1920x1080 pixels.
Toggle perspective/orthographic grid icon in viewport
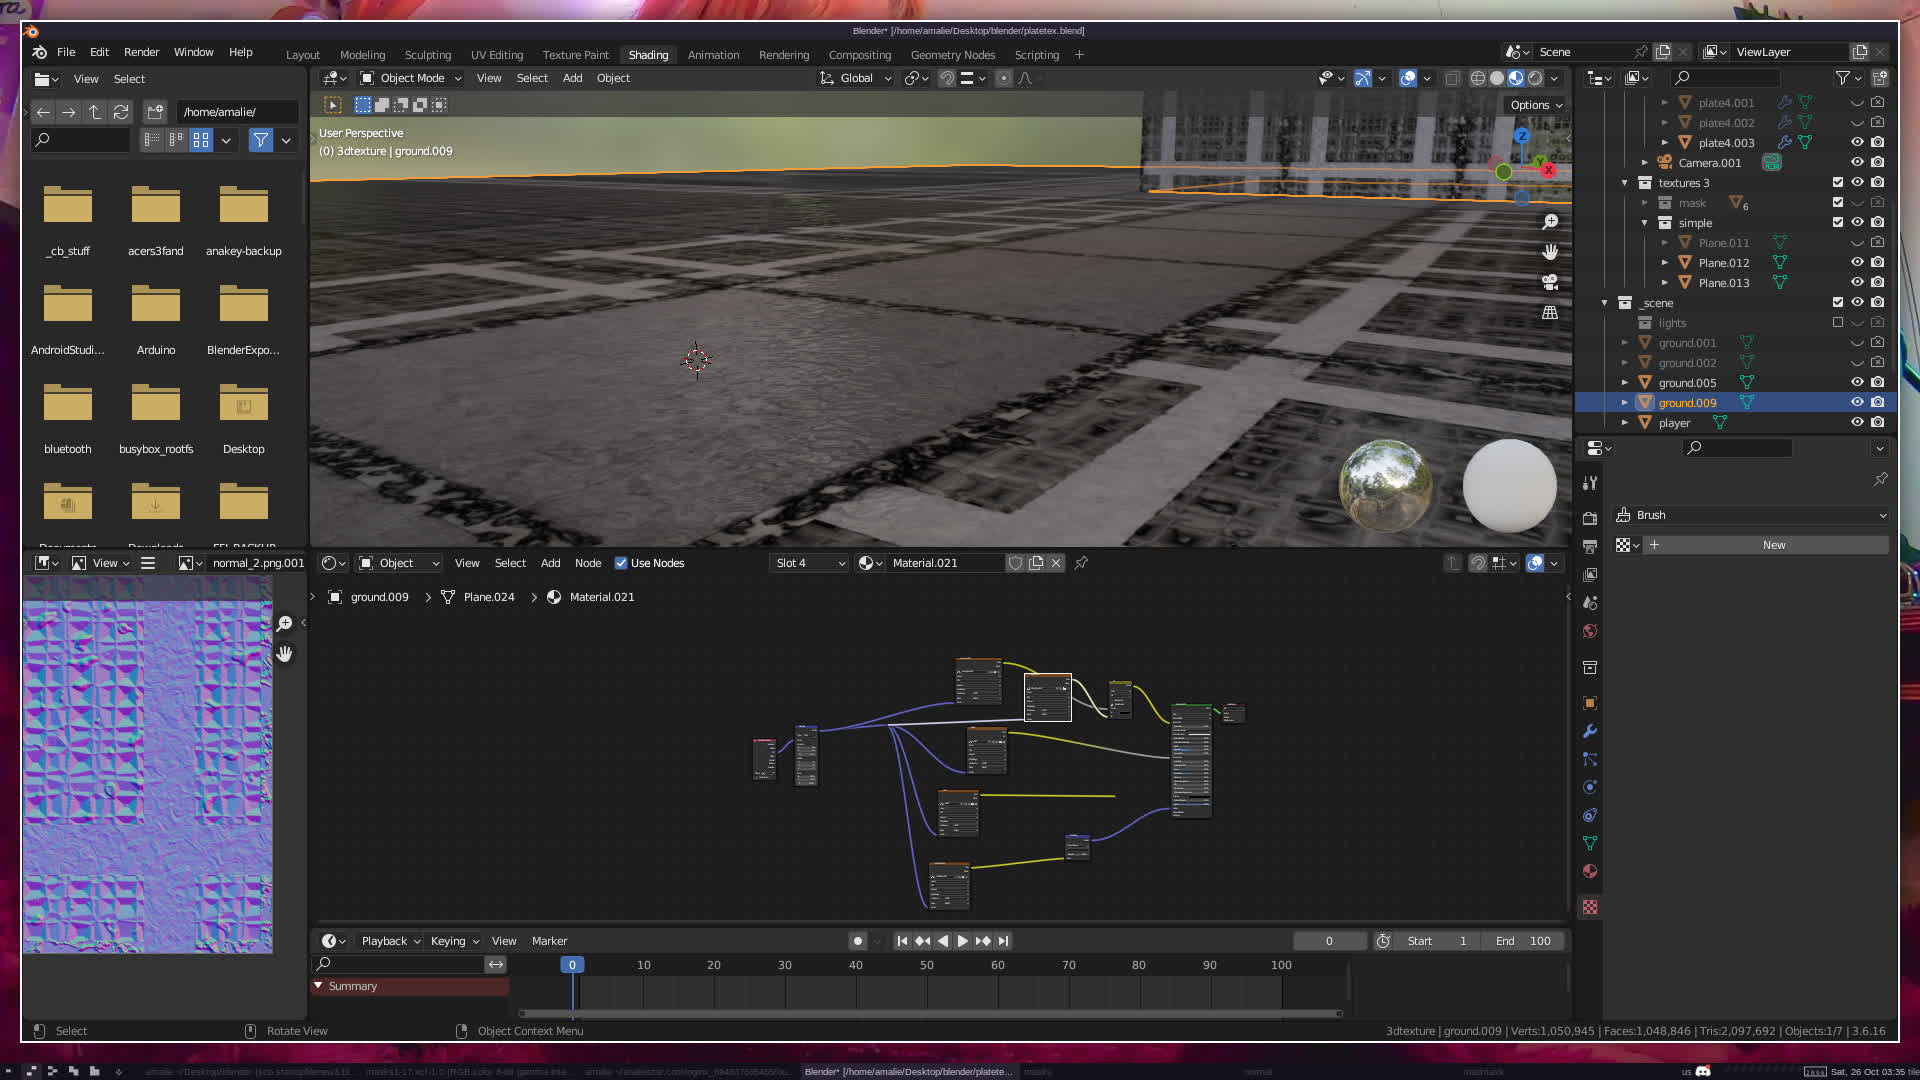pos(1550,313)
